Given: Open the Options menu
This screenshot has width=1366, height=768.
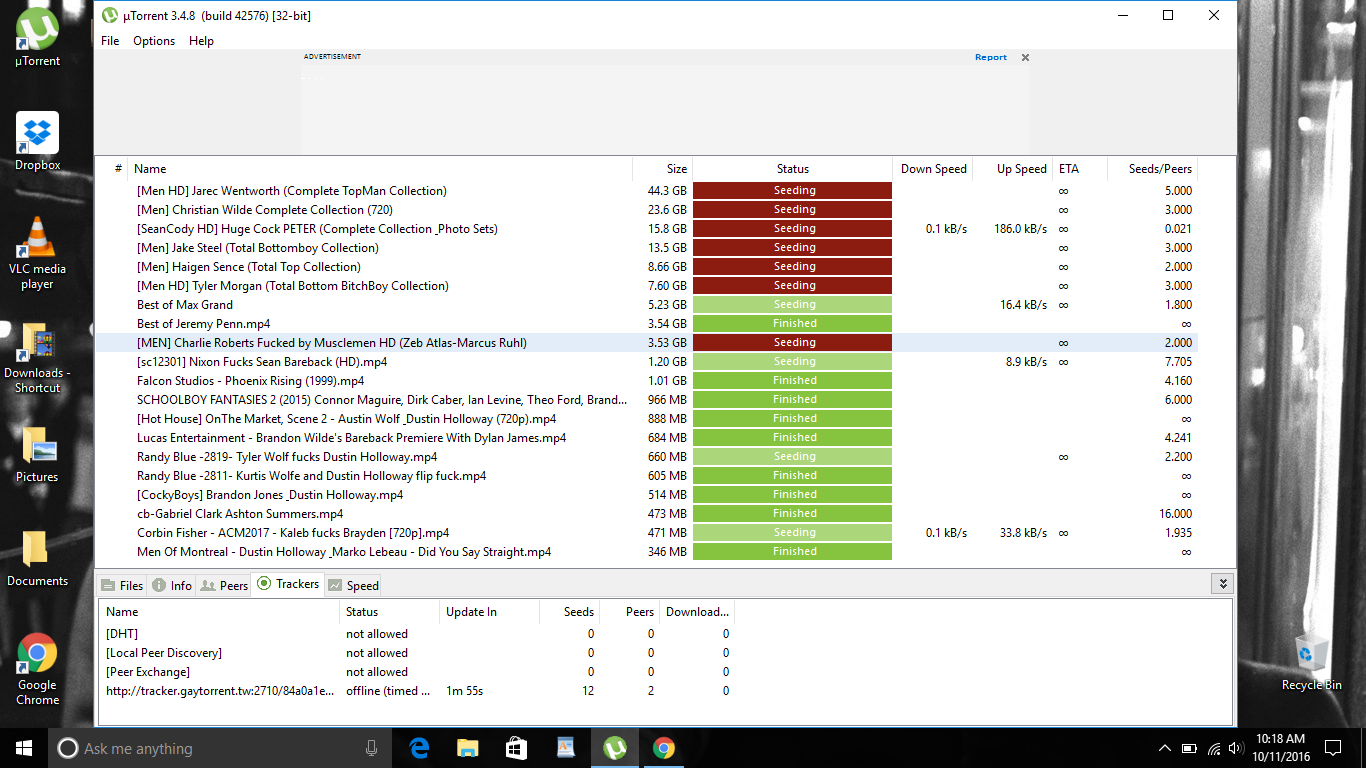Looking at the screenshot, I should click(x=154, y=41).
